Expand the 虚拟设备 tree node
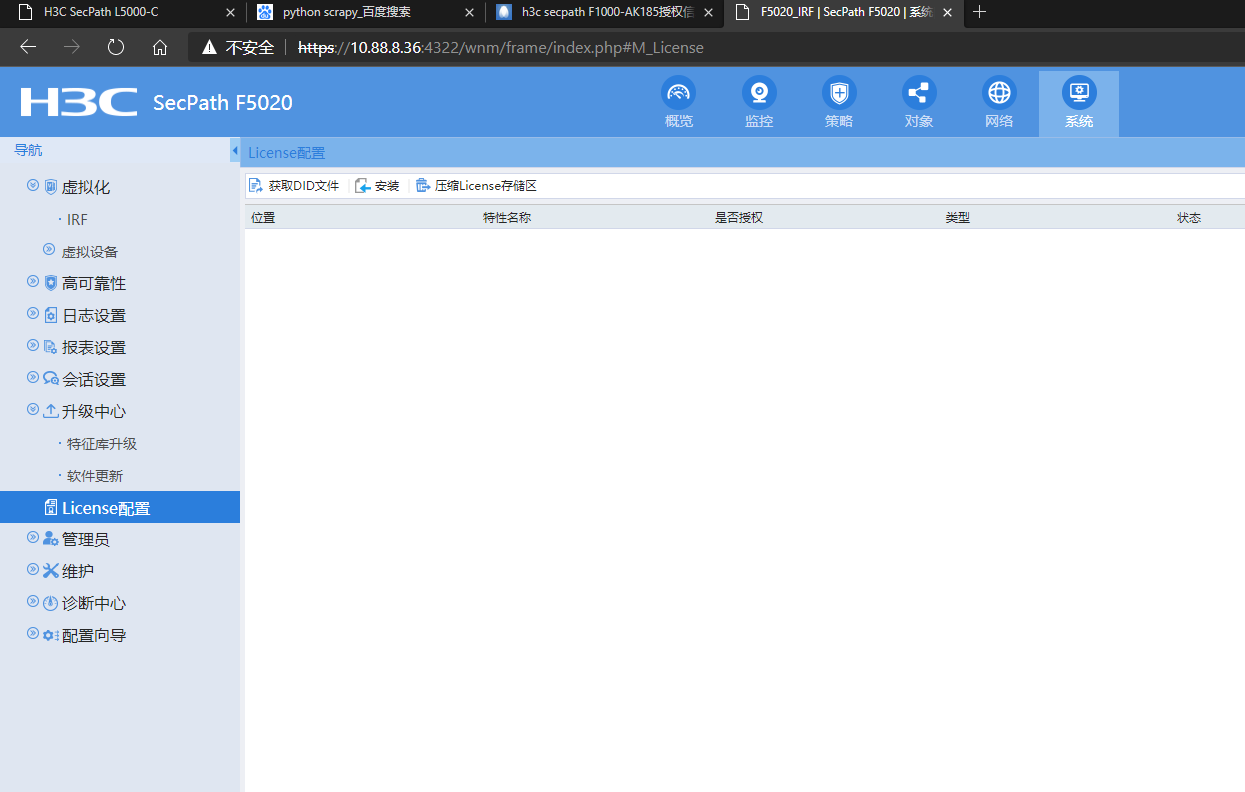This screenshot has width=1245, height=792. tap(49, 250)
